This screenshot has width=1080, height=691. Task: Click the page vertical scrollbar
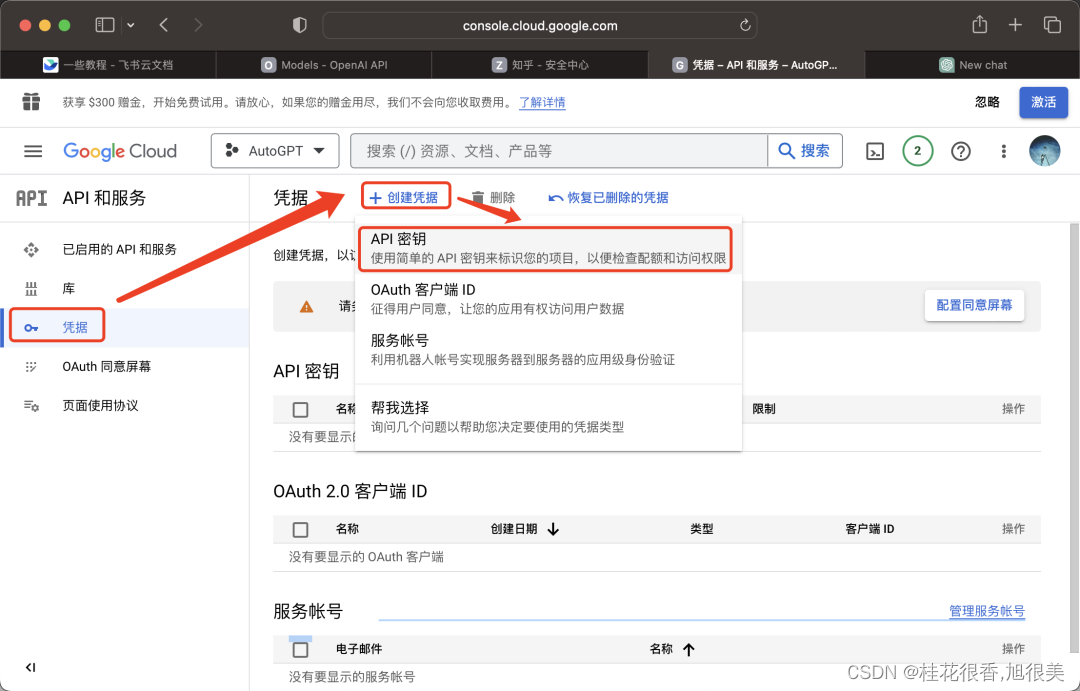point(1074,437)
